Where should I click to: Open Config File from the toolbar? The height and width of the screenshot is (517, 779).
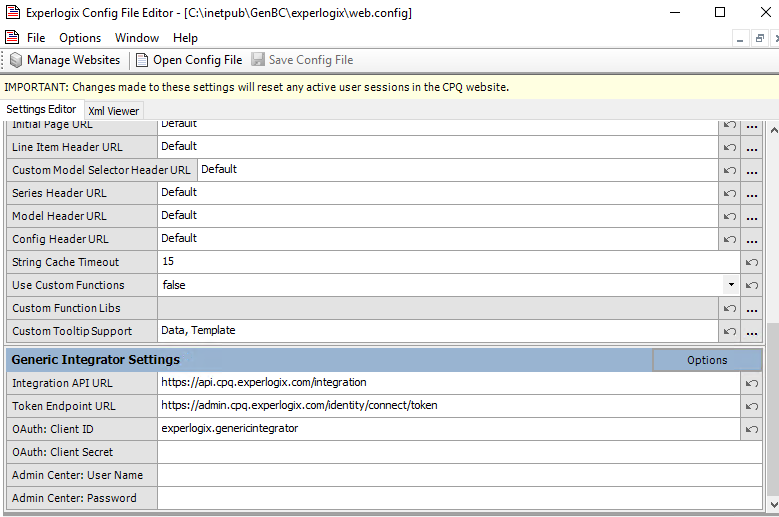pyautogui.click(x=189, y=60)
